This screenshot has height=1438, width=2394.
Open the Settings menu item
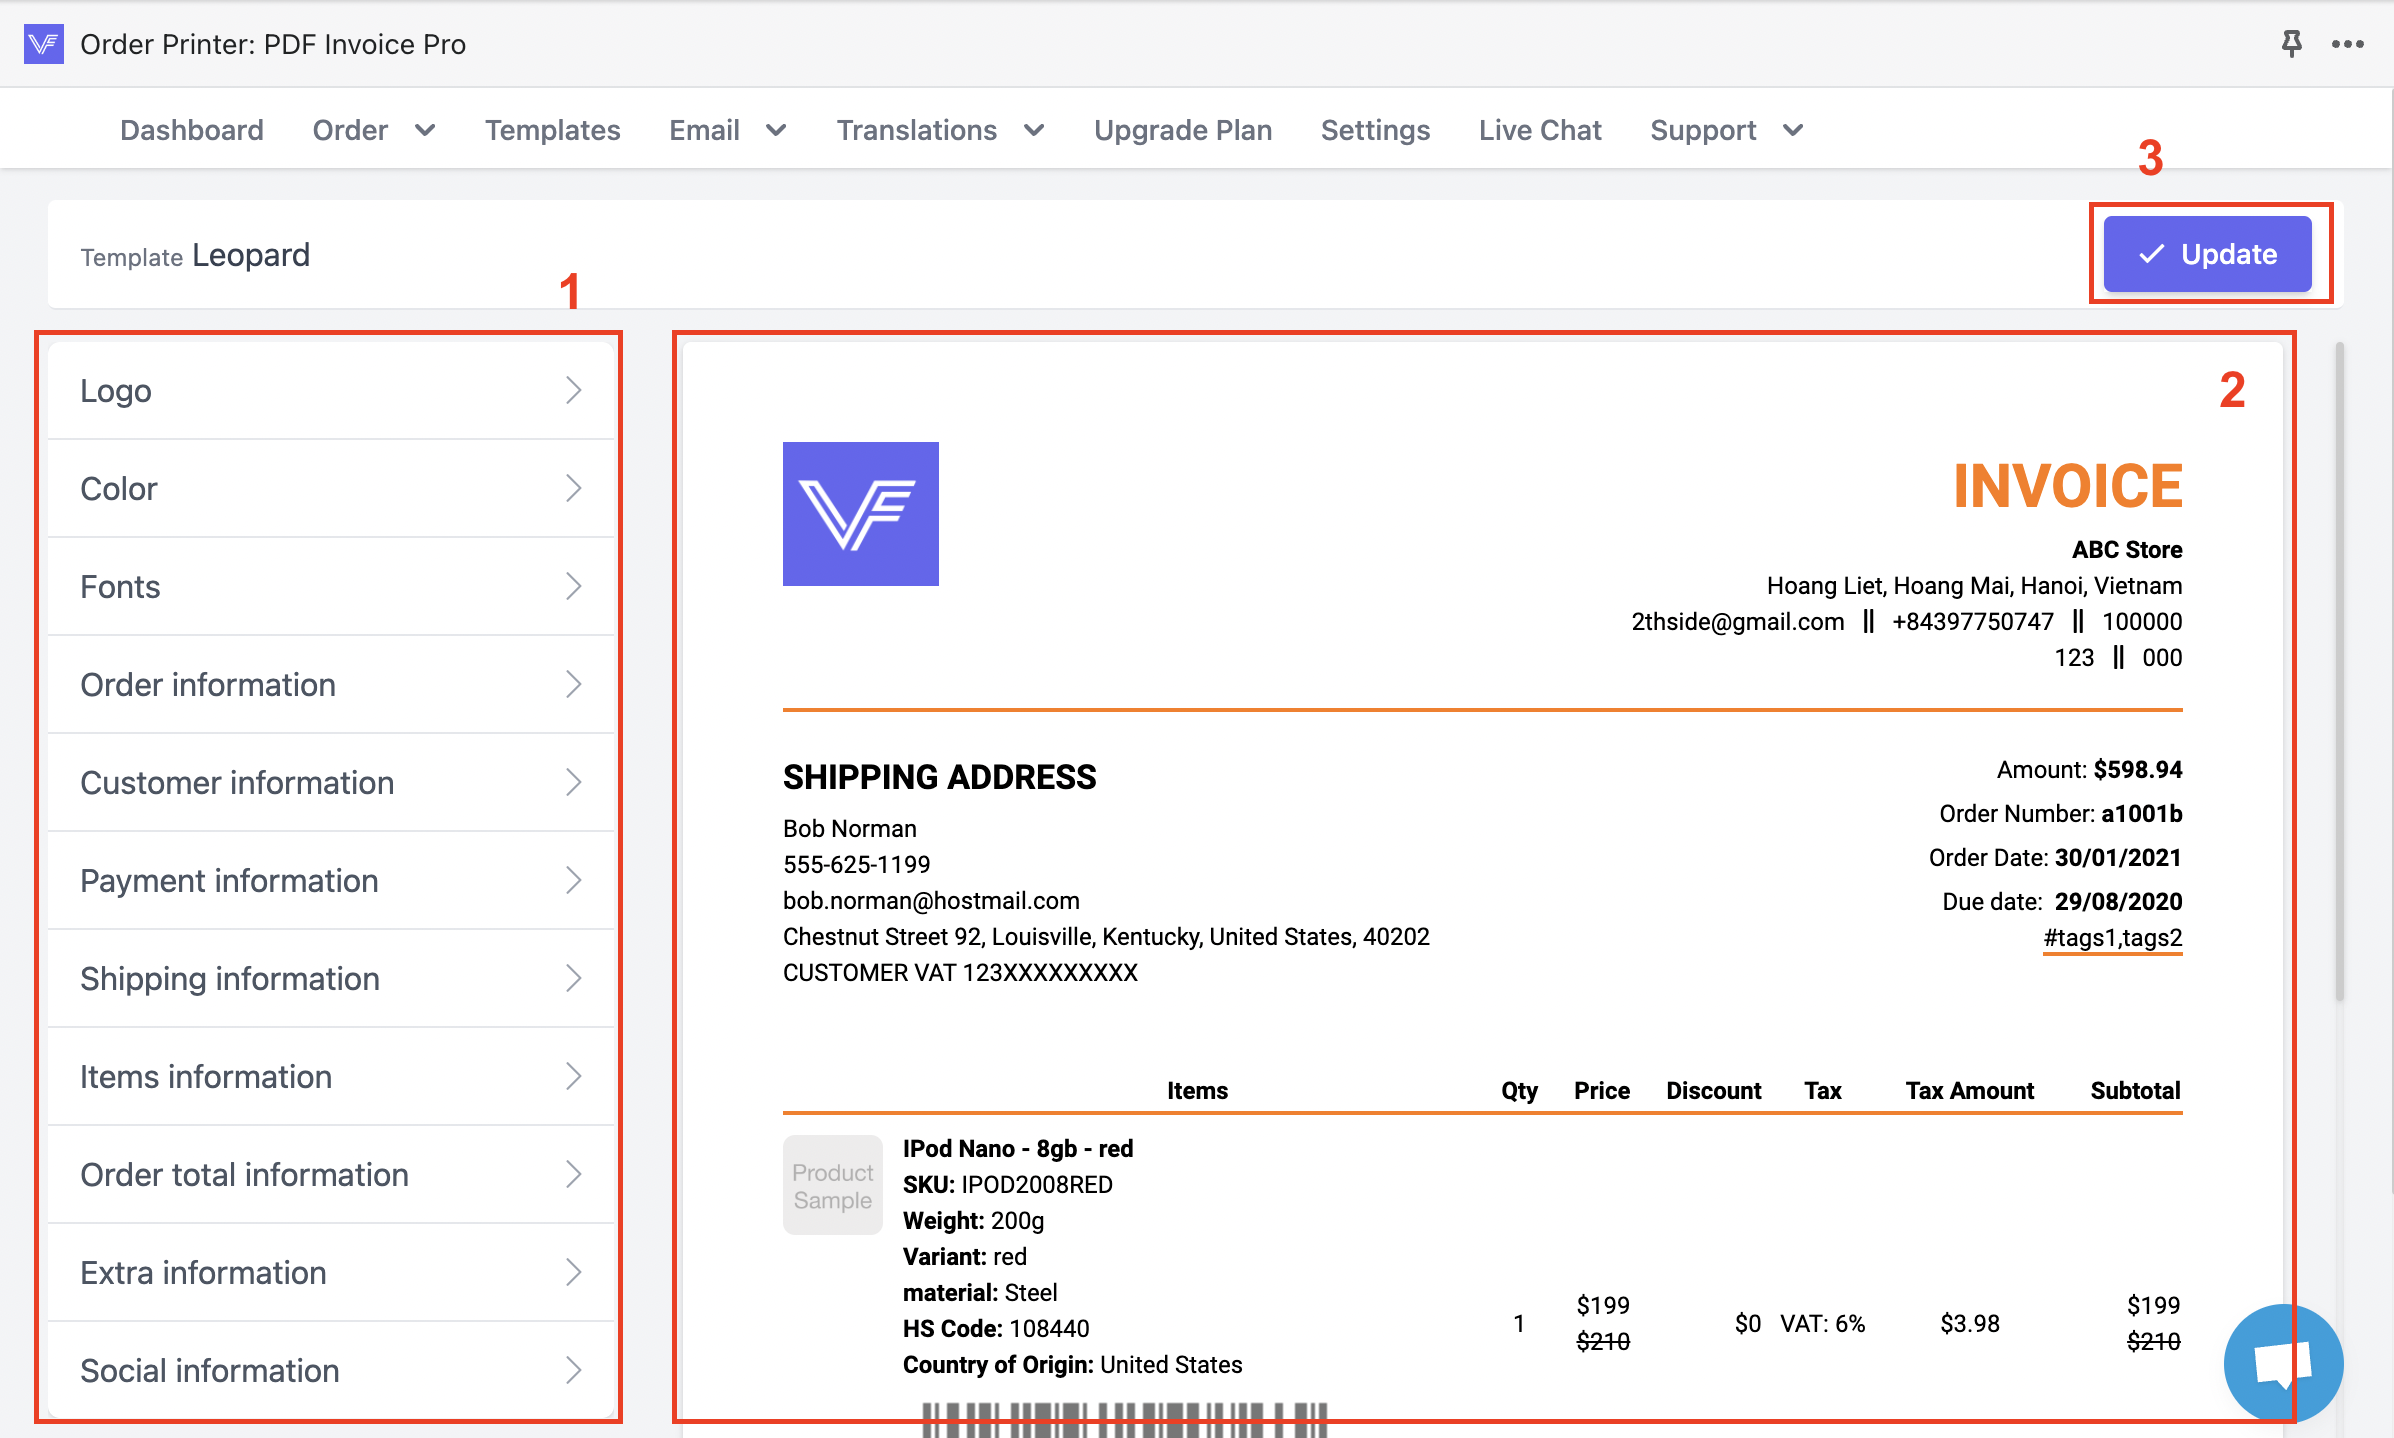coord(1375,130)
